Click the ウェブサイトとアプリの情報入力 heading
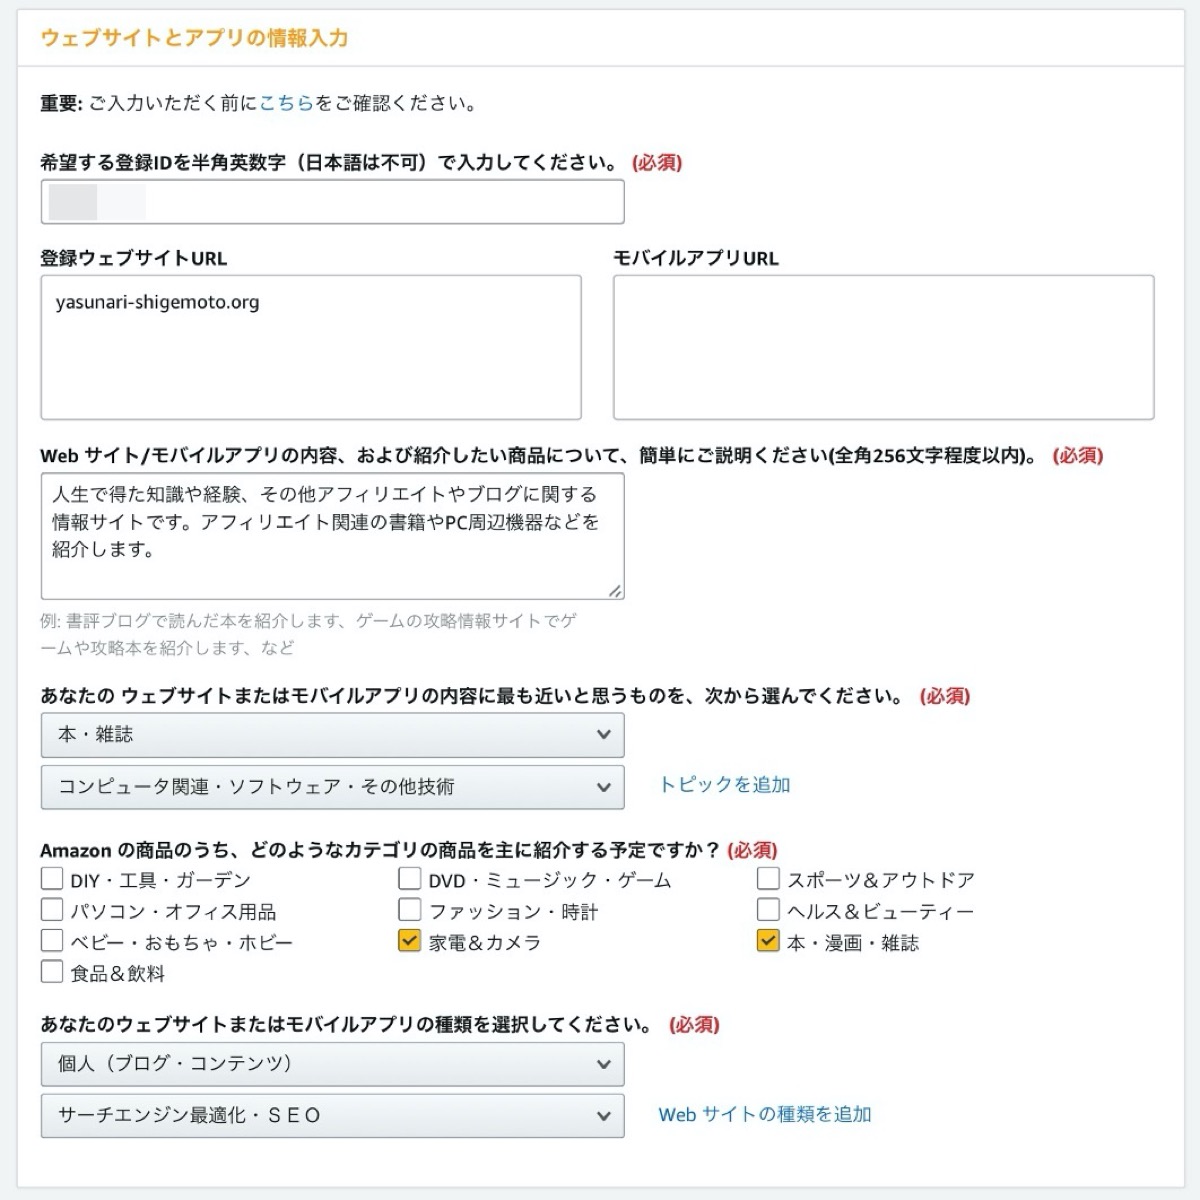 (x=194, y=38)
